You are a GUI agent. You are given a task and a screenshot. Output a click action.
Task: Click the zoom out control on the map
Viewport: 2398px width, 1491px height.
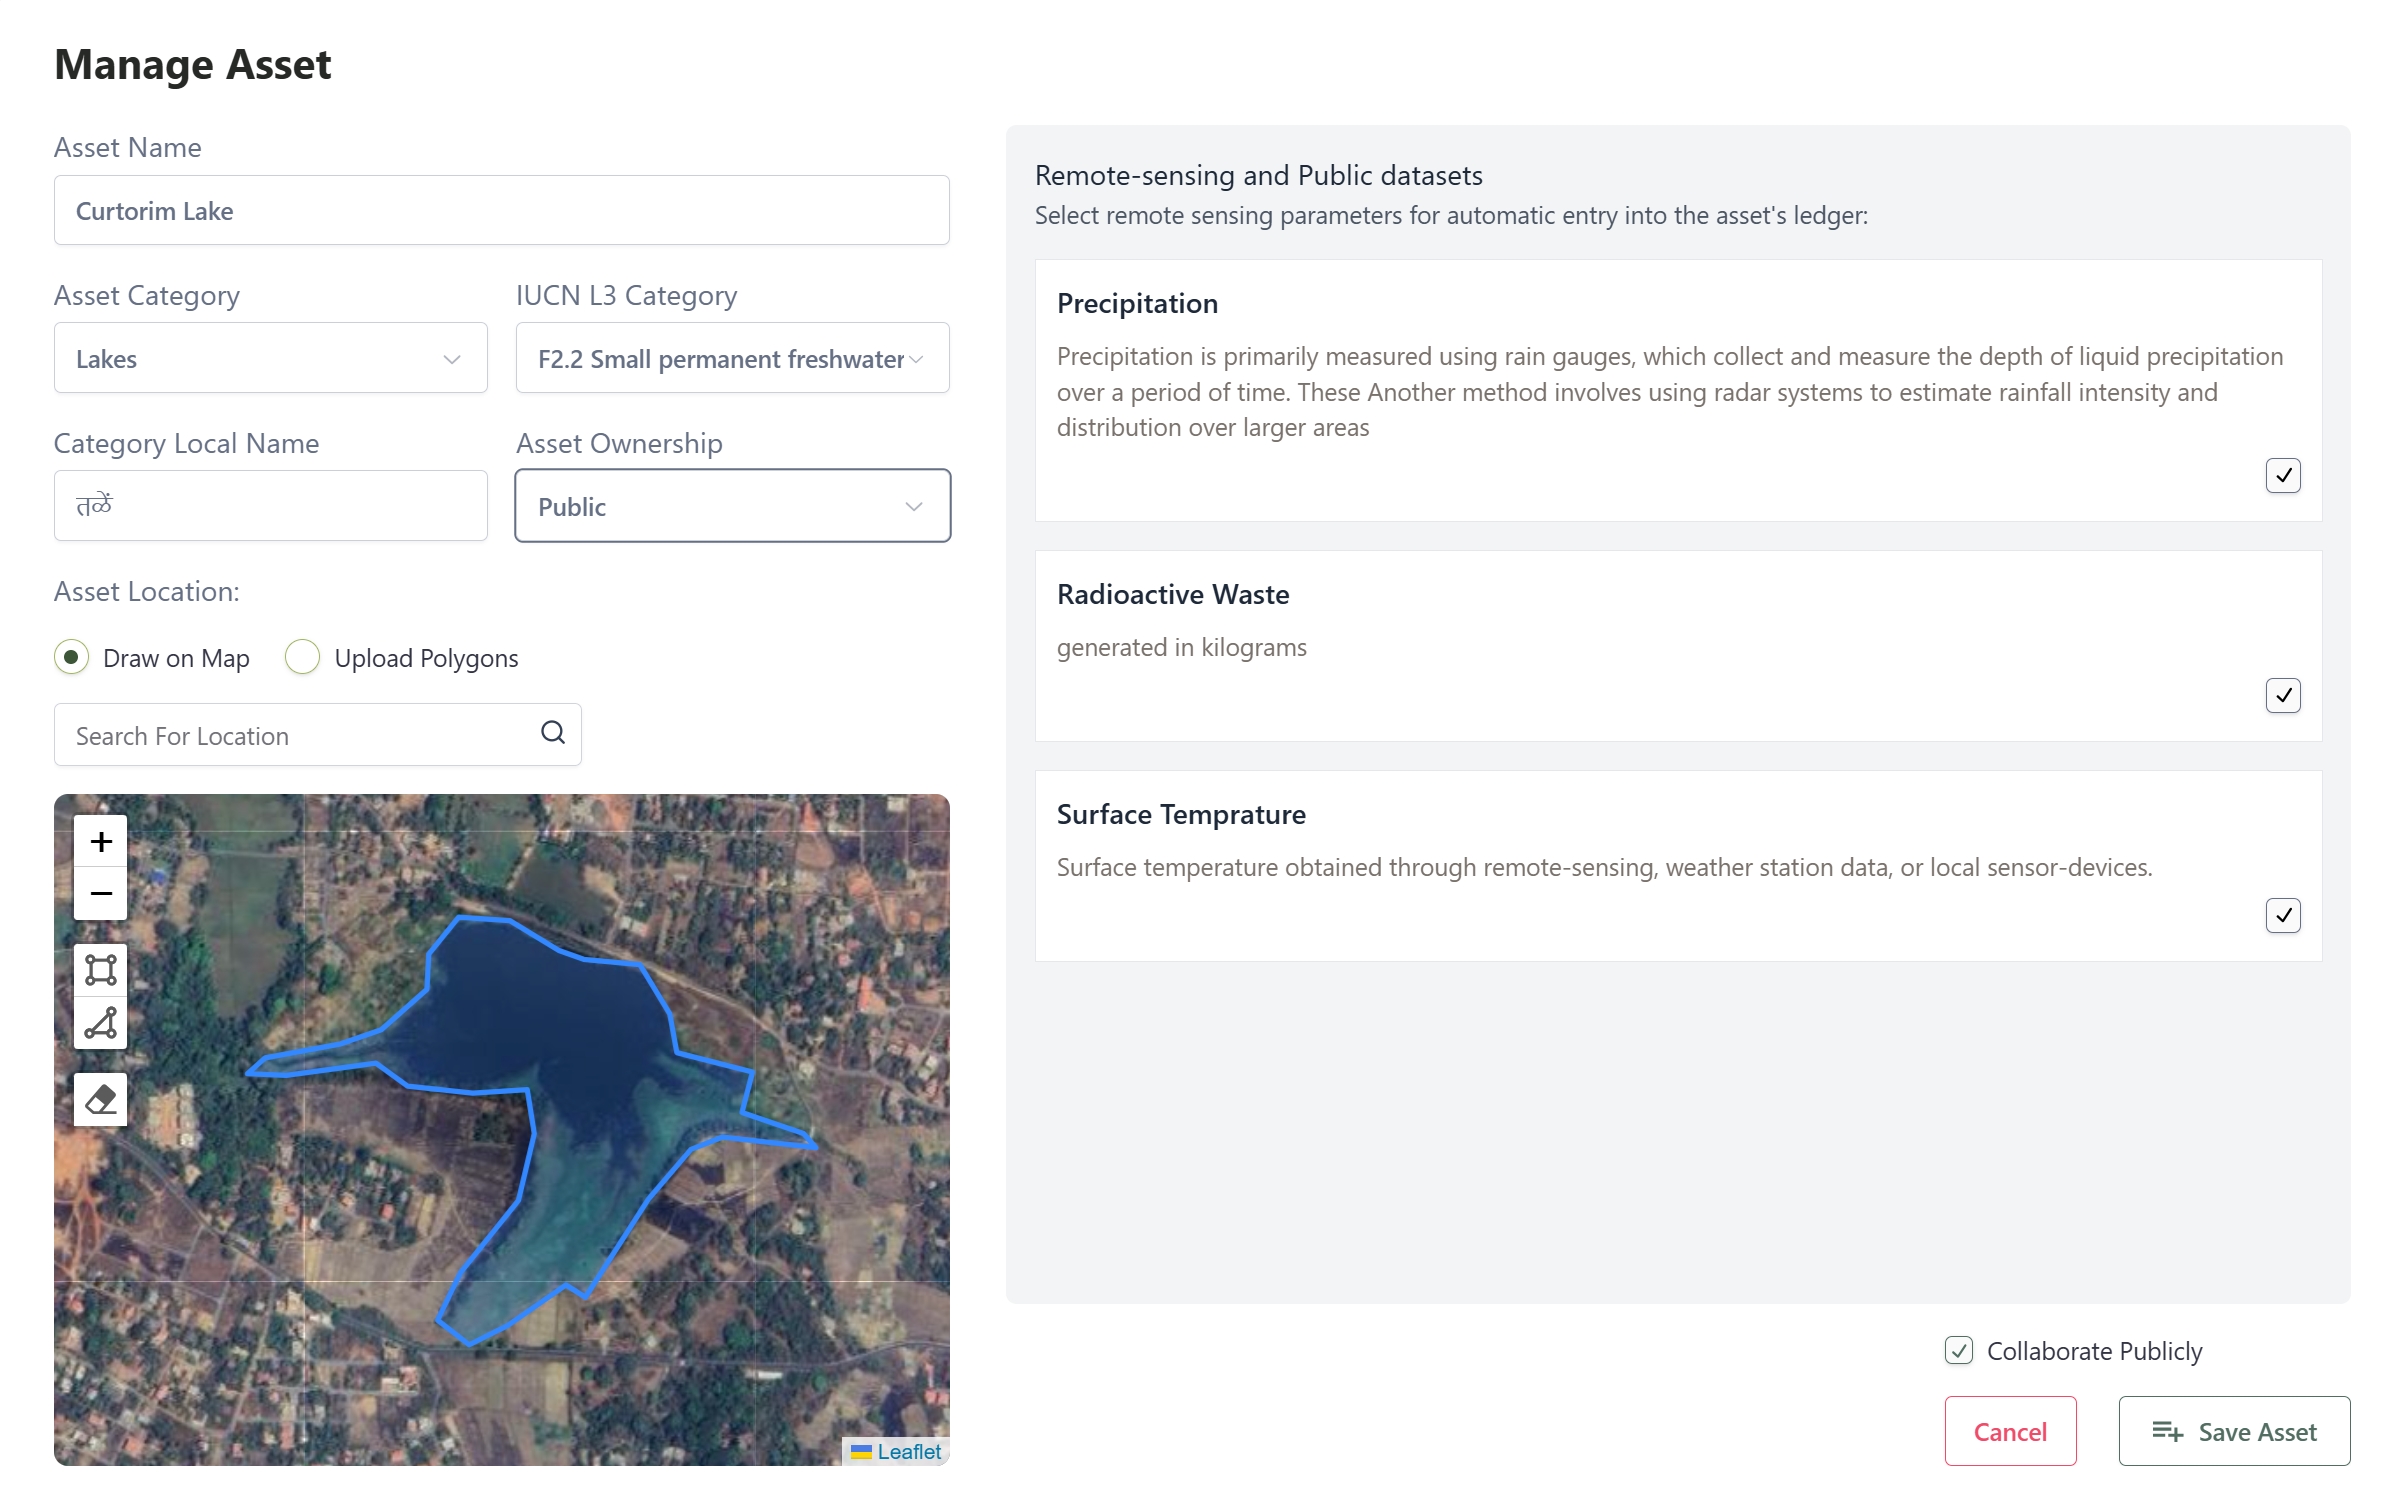[100, 892]
